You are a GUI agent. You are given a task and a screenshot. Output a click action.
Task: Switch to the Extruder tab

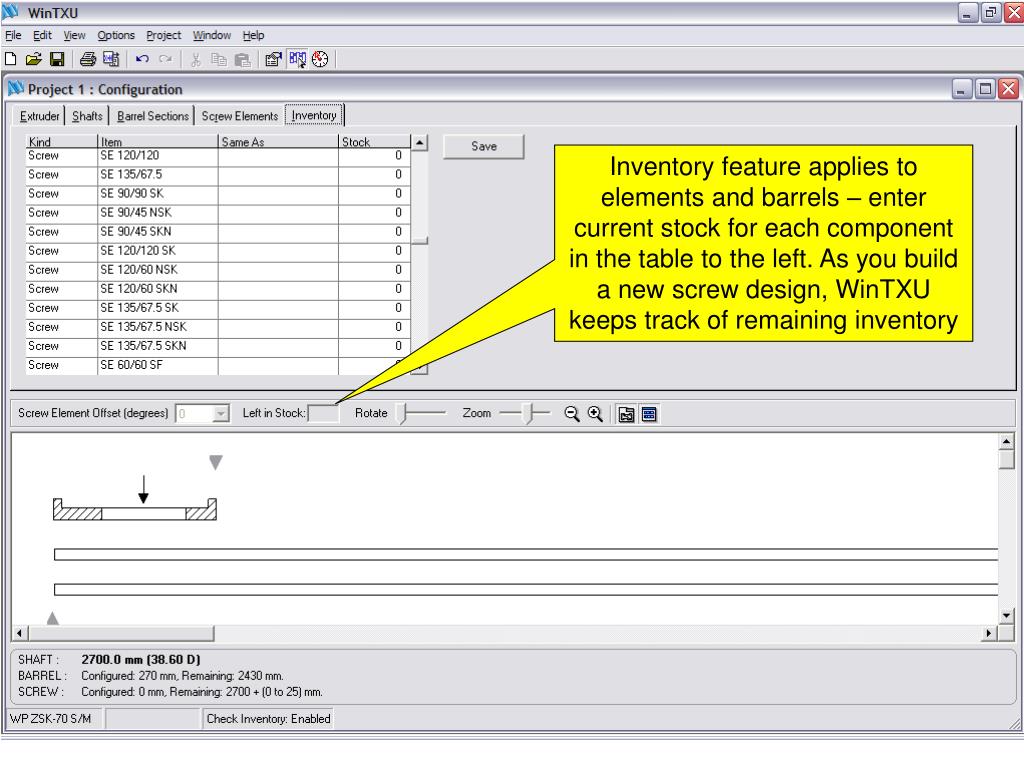click(x=39, y=116)
